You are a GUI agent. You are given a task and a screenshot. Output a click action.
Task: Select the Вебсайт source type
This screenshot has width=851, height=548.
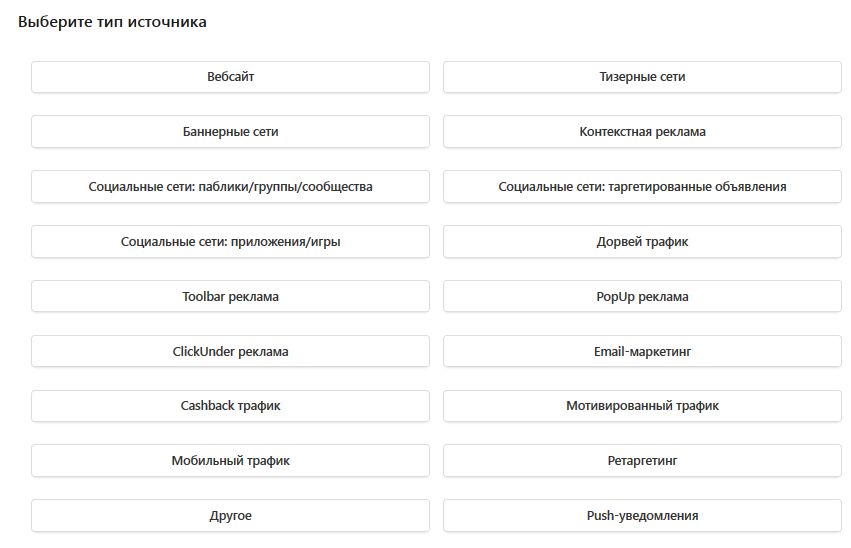(x=230, y=77)
